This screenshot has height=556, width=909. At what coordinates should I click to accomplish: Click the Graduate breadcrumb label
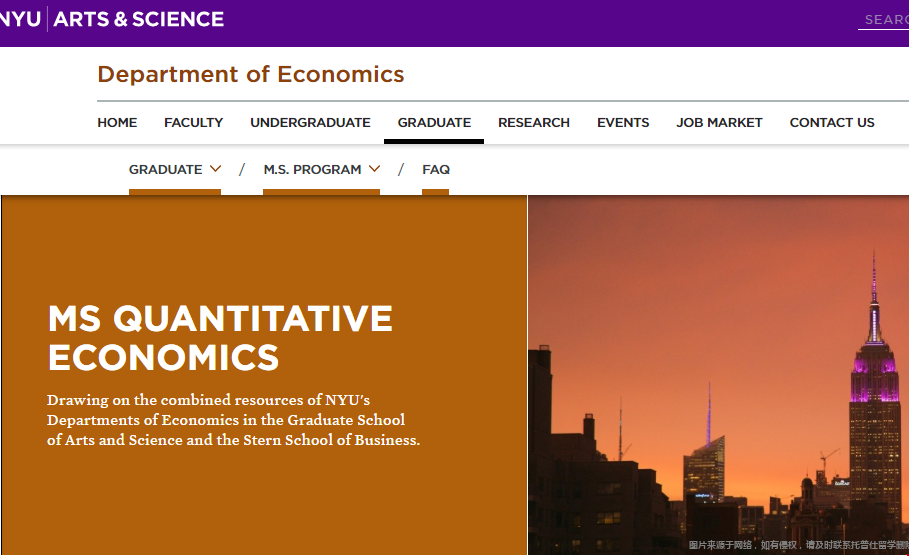165,169
